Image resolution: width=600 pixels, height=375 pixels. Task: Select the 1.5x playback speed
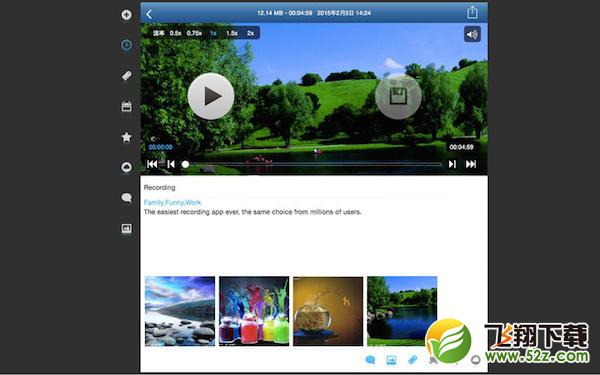[232, 33]
